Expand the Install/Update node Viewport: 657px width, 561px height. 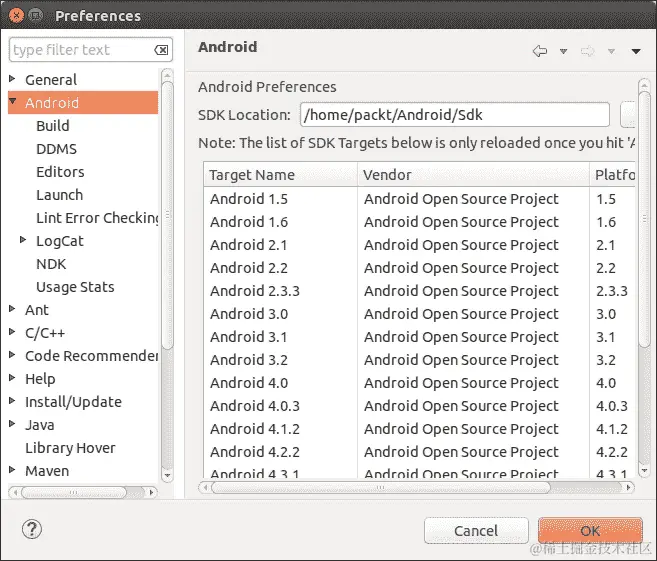[x=12, y=401]
